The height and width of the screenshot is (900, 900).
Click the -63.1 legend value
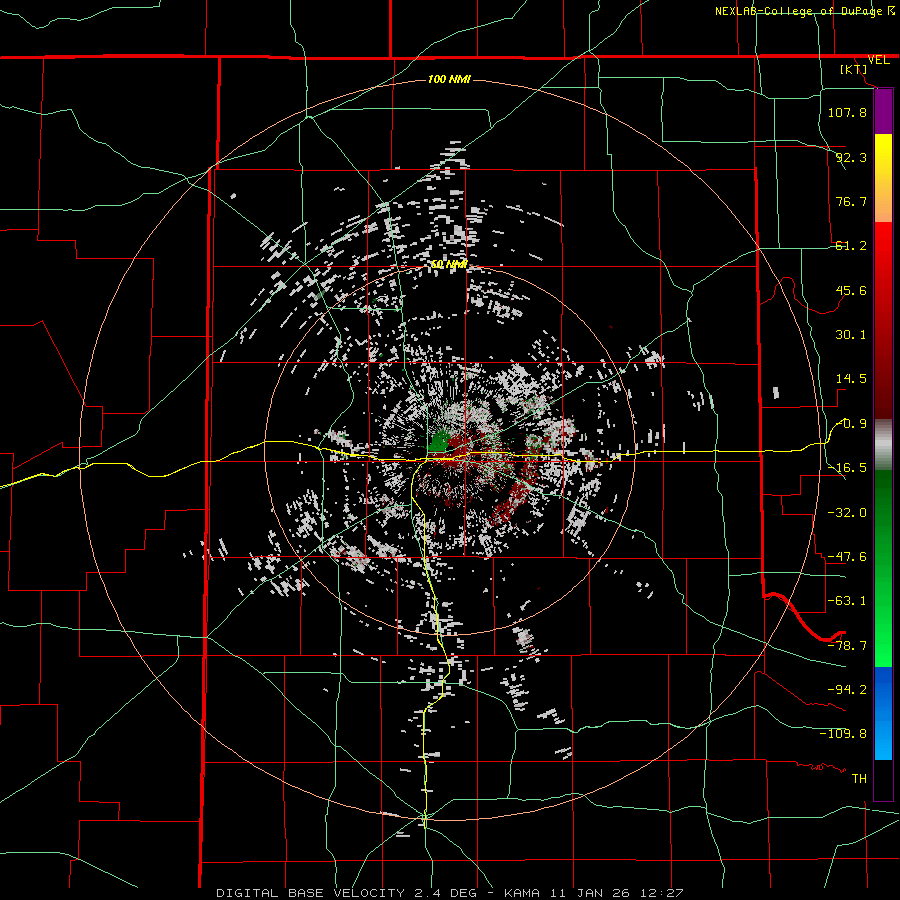(847, 601)
